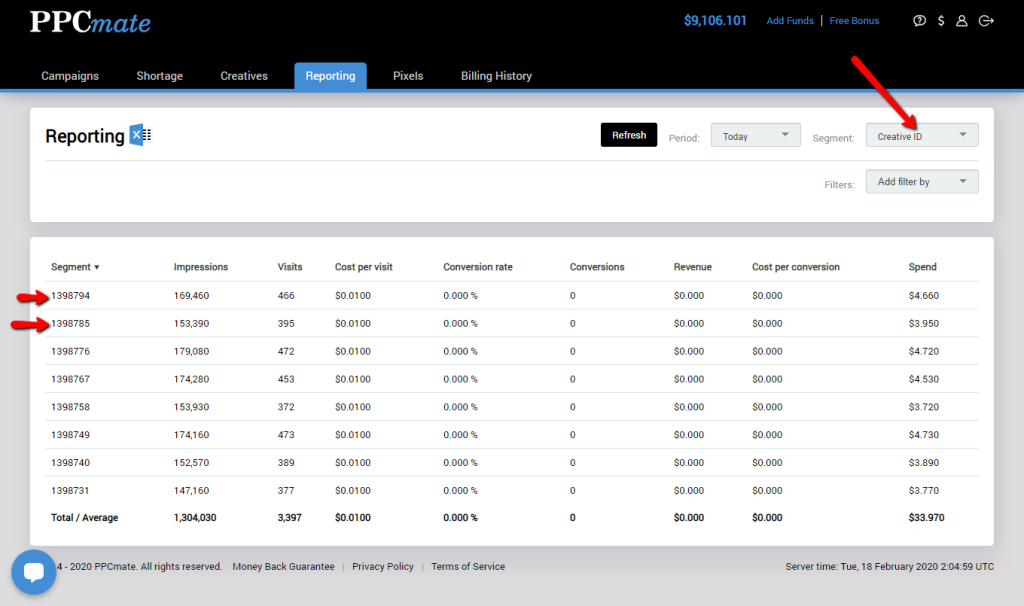Click the logout icon in header
The width and height of the screenshot is (1024, 606).
[986, 21]
